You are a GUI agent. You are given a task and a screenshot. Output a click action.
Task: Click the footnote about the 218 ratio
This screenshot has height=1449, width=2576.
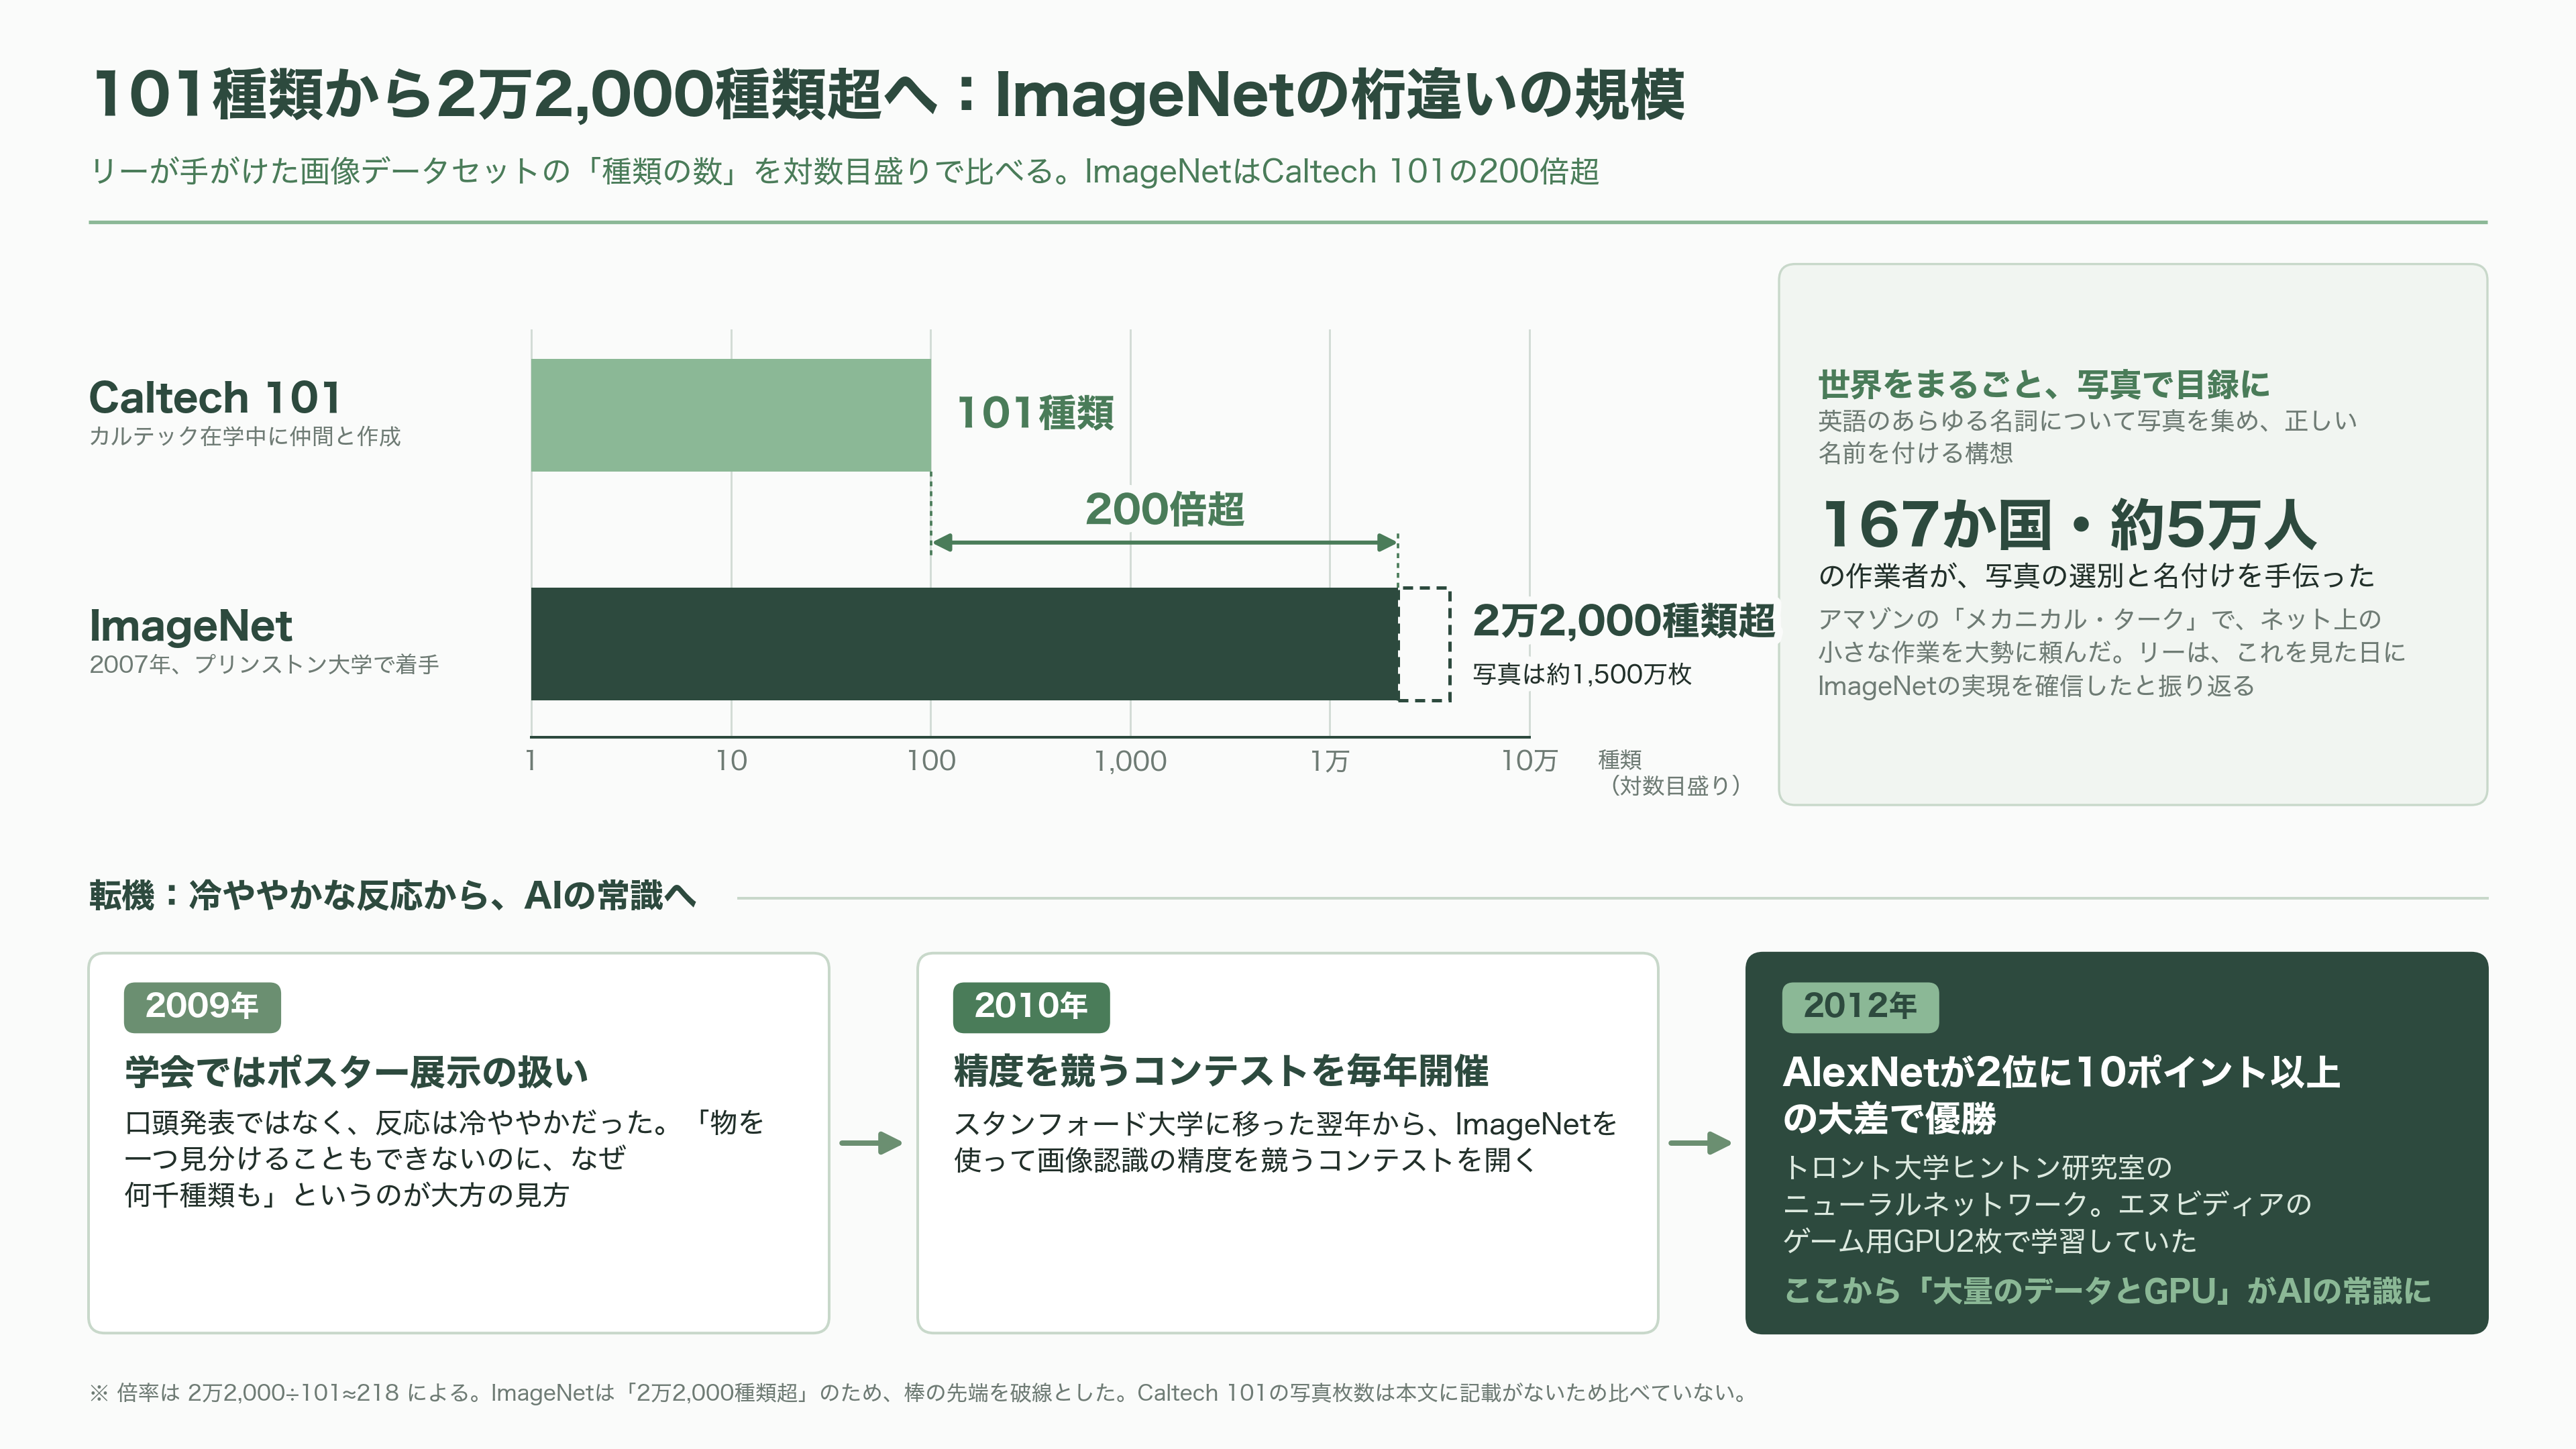919,1393
